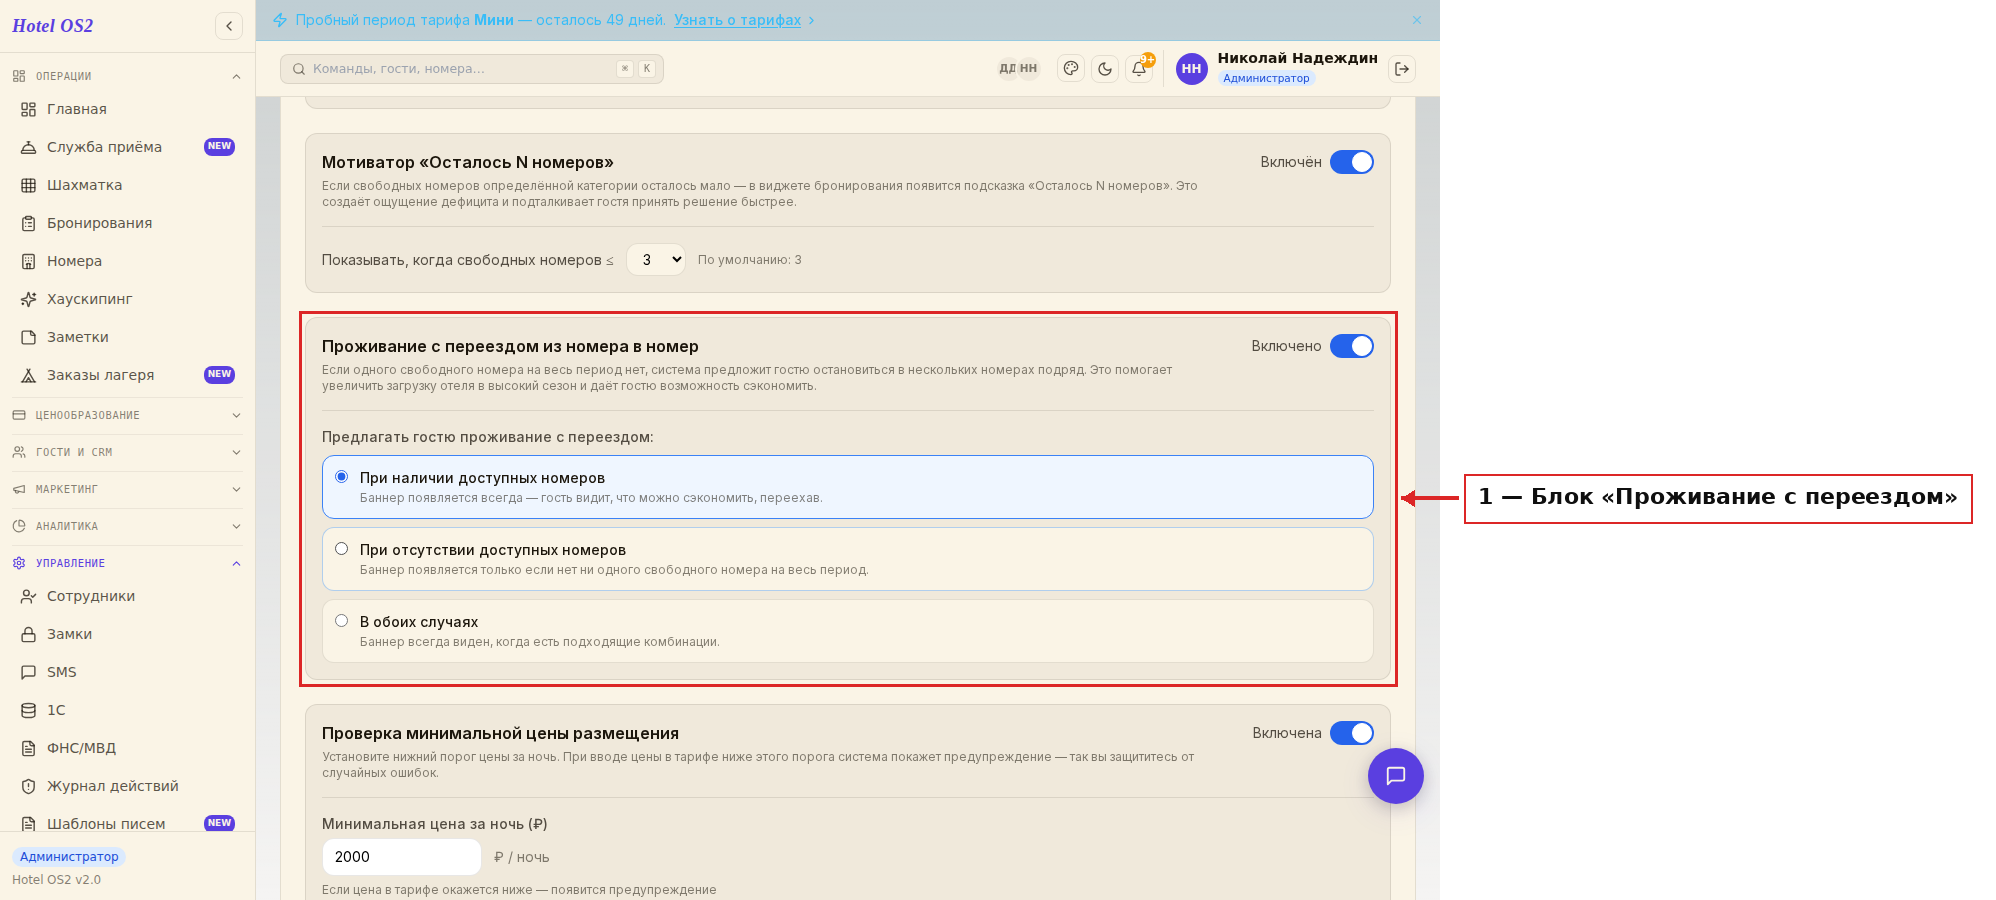
Task: Expand the ГОСТИ И CRM group
Action: click(127, 452)
